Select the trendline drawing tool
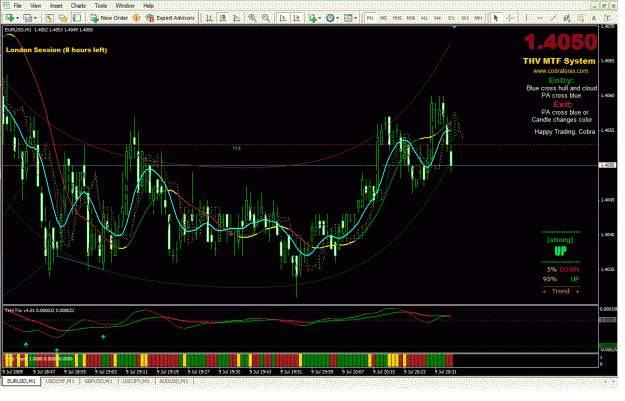The width and height of the screenshot is (625, 401). (553, 18)
